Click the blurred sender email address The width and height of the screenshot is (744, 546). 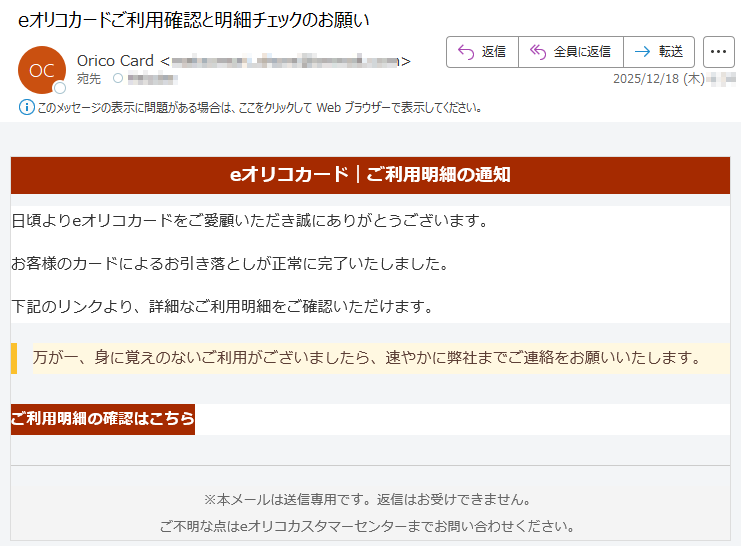[285, 61]
